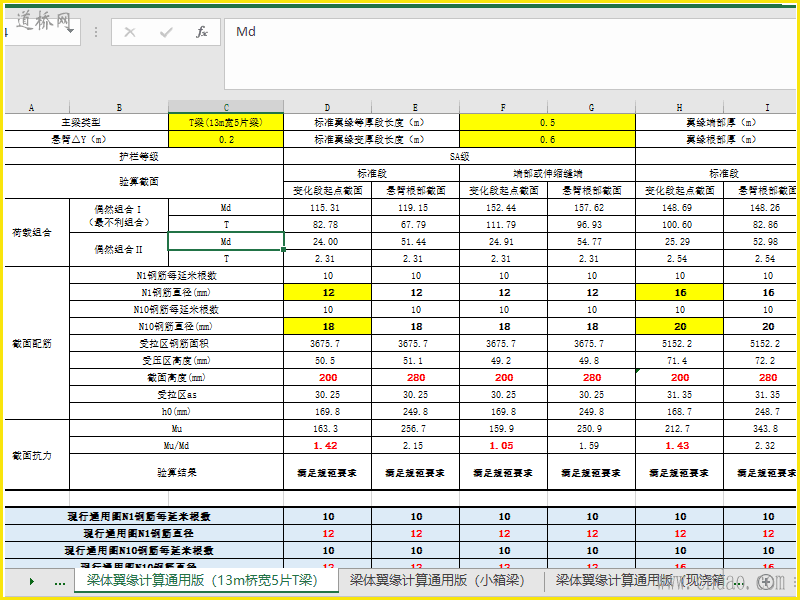Image resolution: width=800 pixels, height=600 pixels.
Task: Select cell with value 24.00
Action: 328,241
